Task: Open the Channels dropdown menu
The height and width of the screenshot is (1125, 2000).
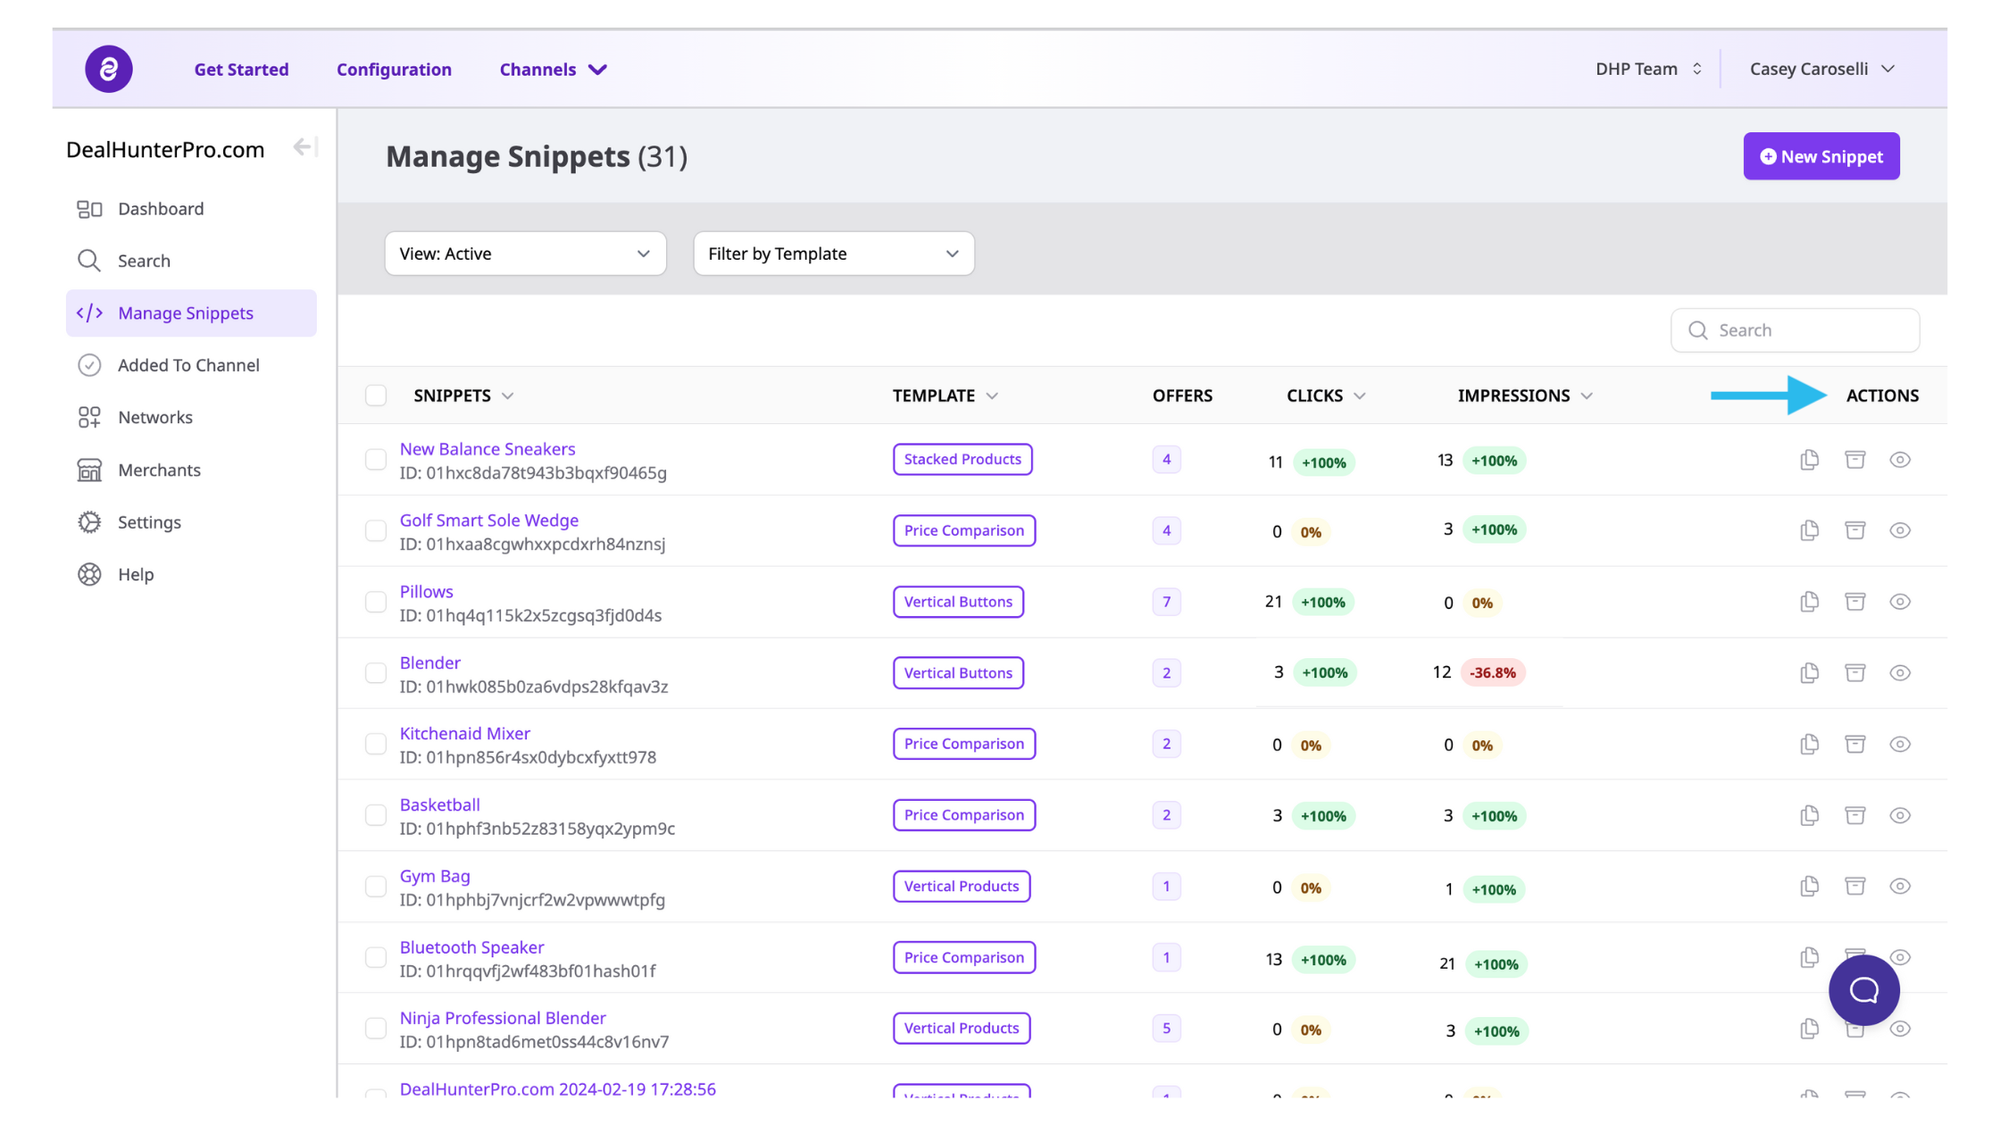Action: [x=553, y=69]
